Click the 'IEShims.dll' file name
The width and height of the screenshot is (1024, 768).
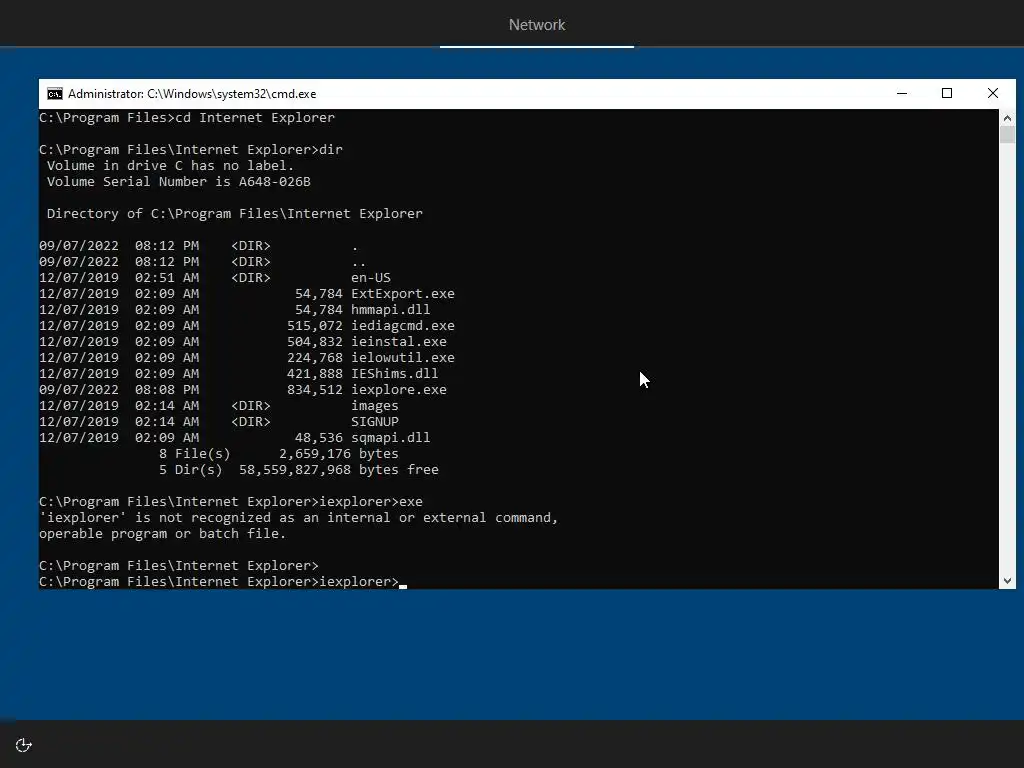click(x=395, y=374)
